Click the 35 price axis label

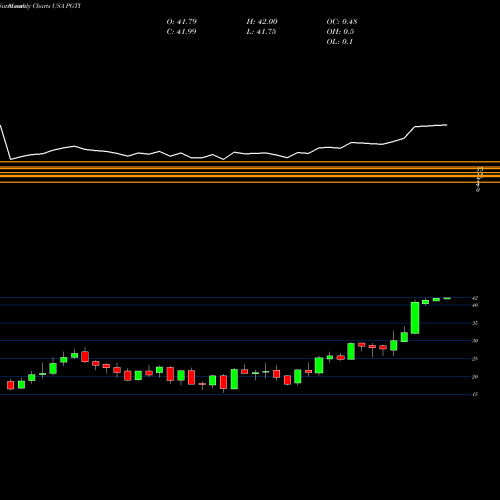[x=475, y=323]
